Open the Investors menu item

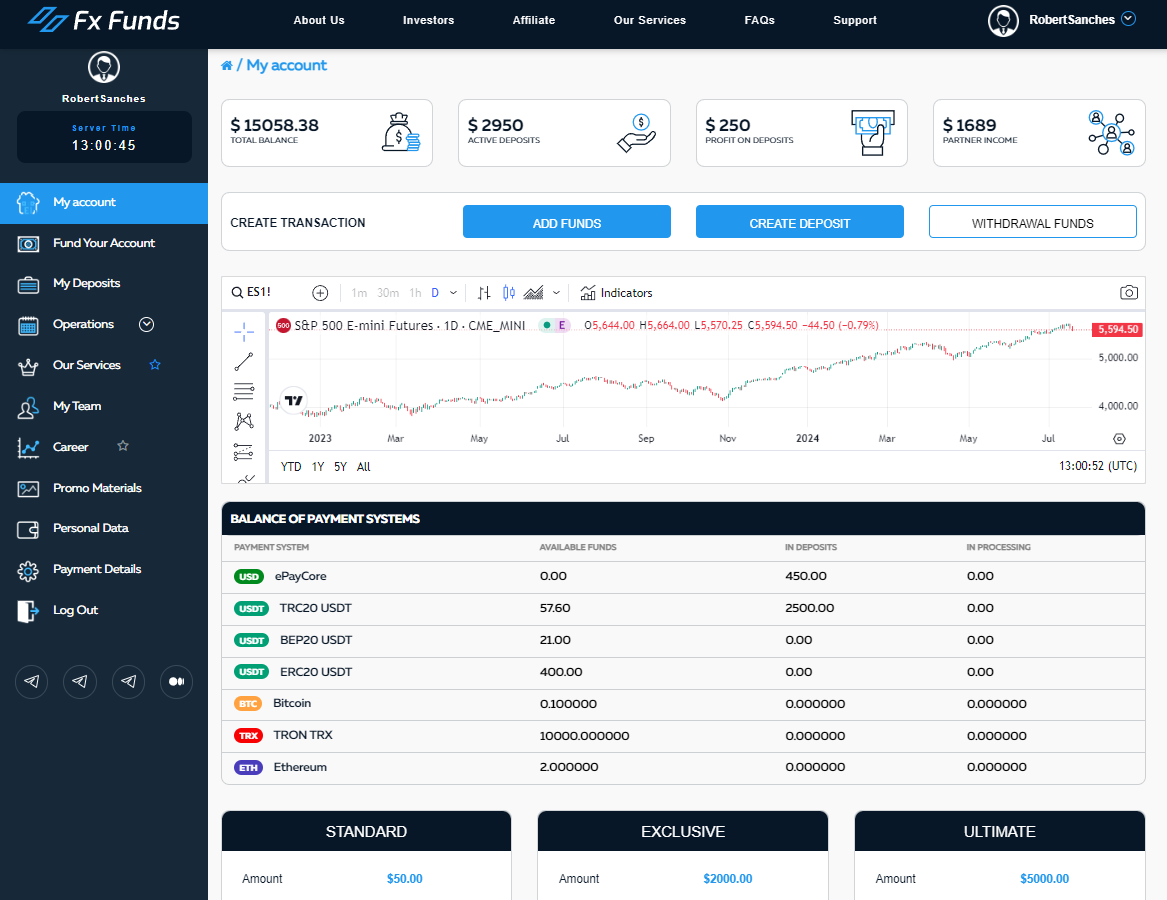click(x=428, y=20)
